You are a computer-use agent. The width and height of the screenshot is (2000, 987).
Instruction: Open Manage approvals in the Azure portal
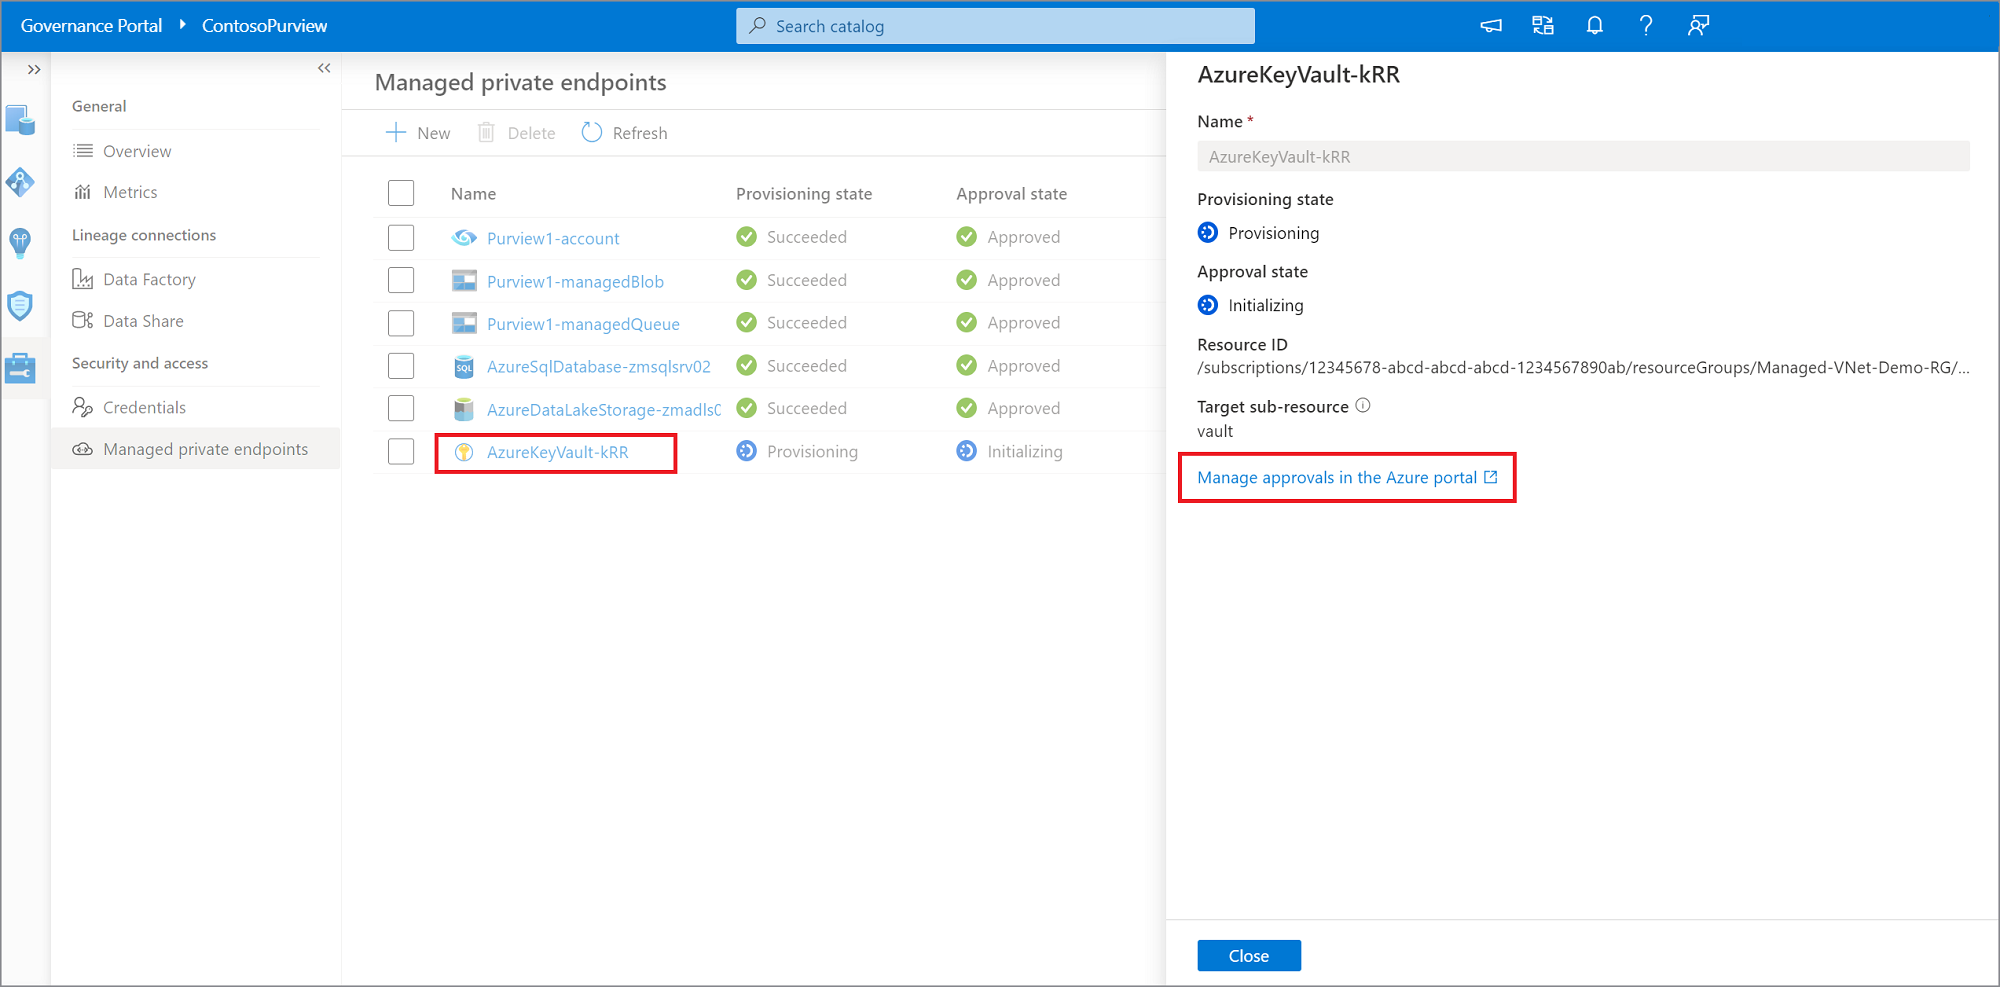click(x=1347, y=478)
